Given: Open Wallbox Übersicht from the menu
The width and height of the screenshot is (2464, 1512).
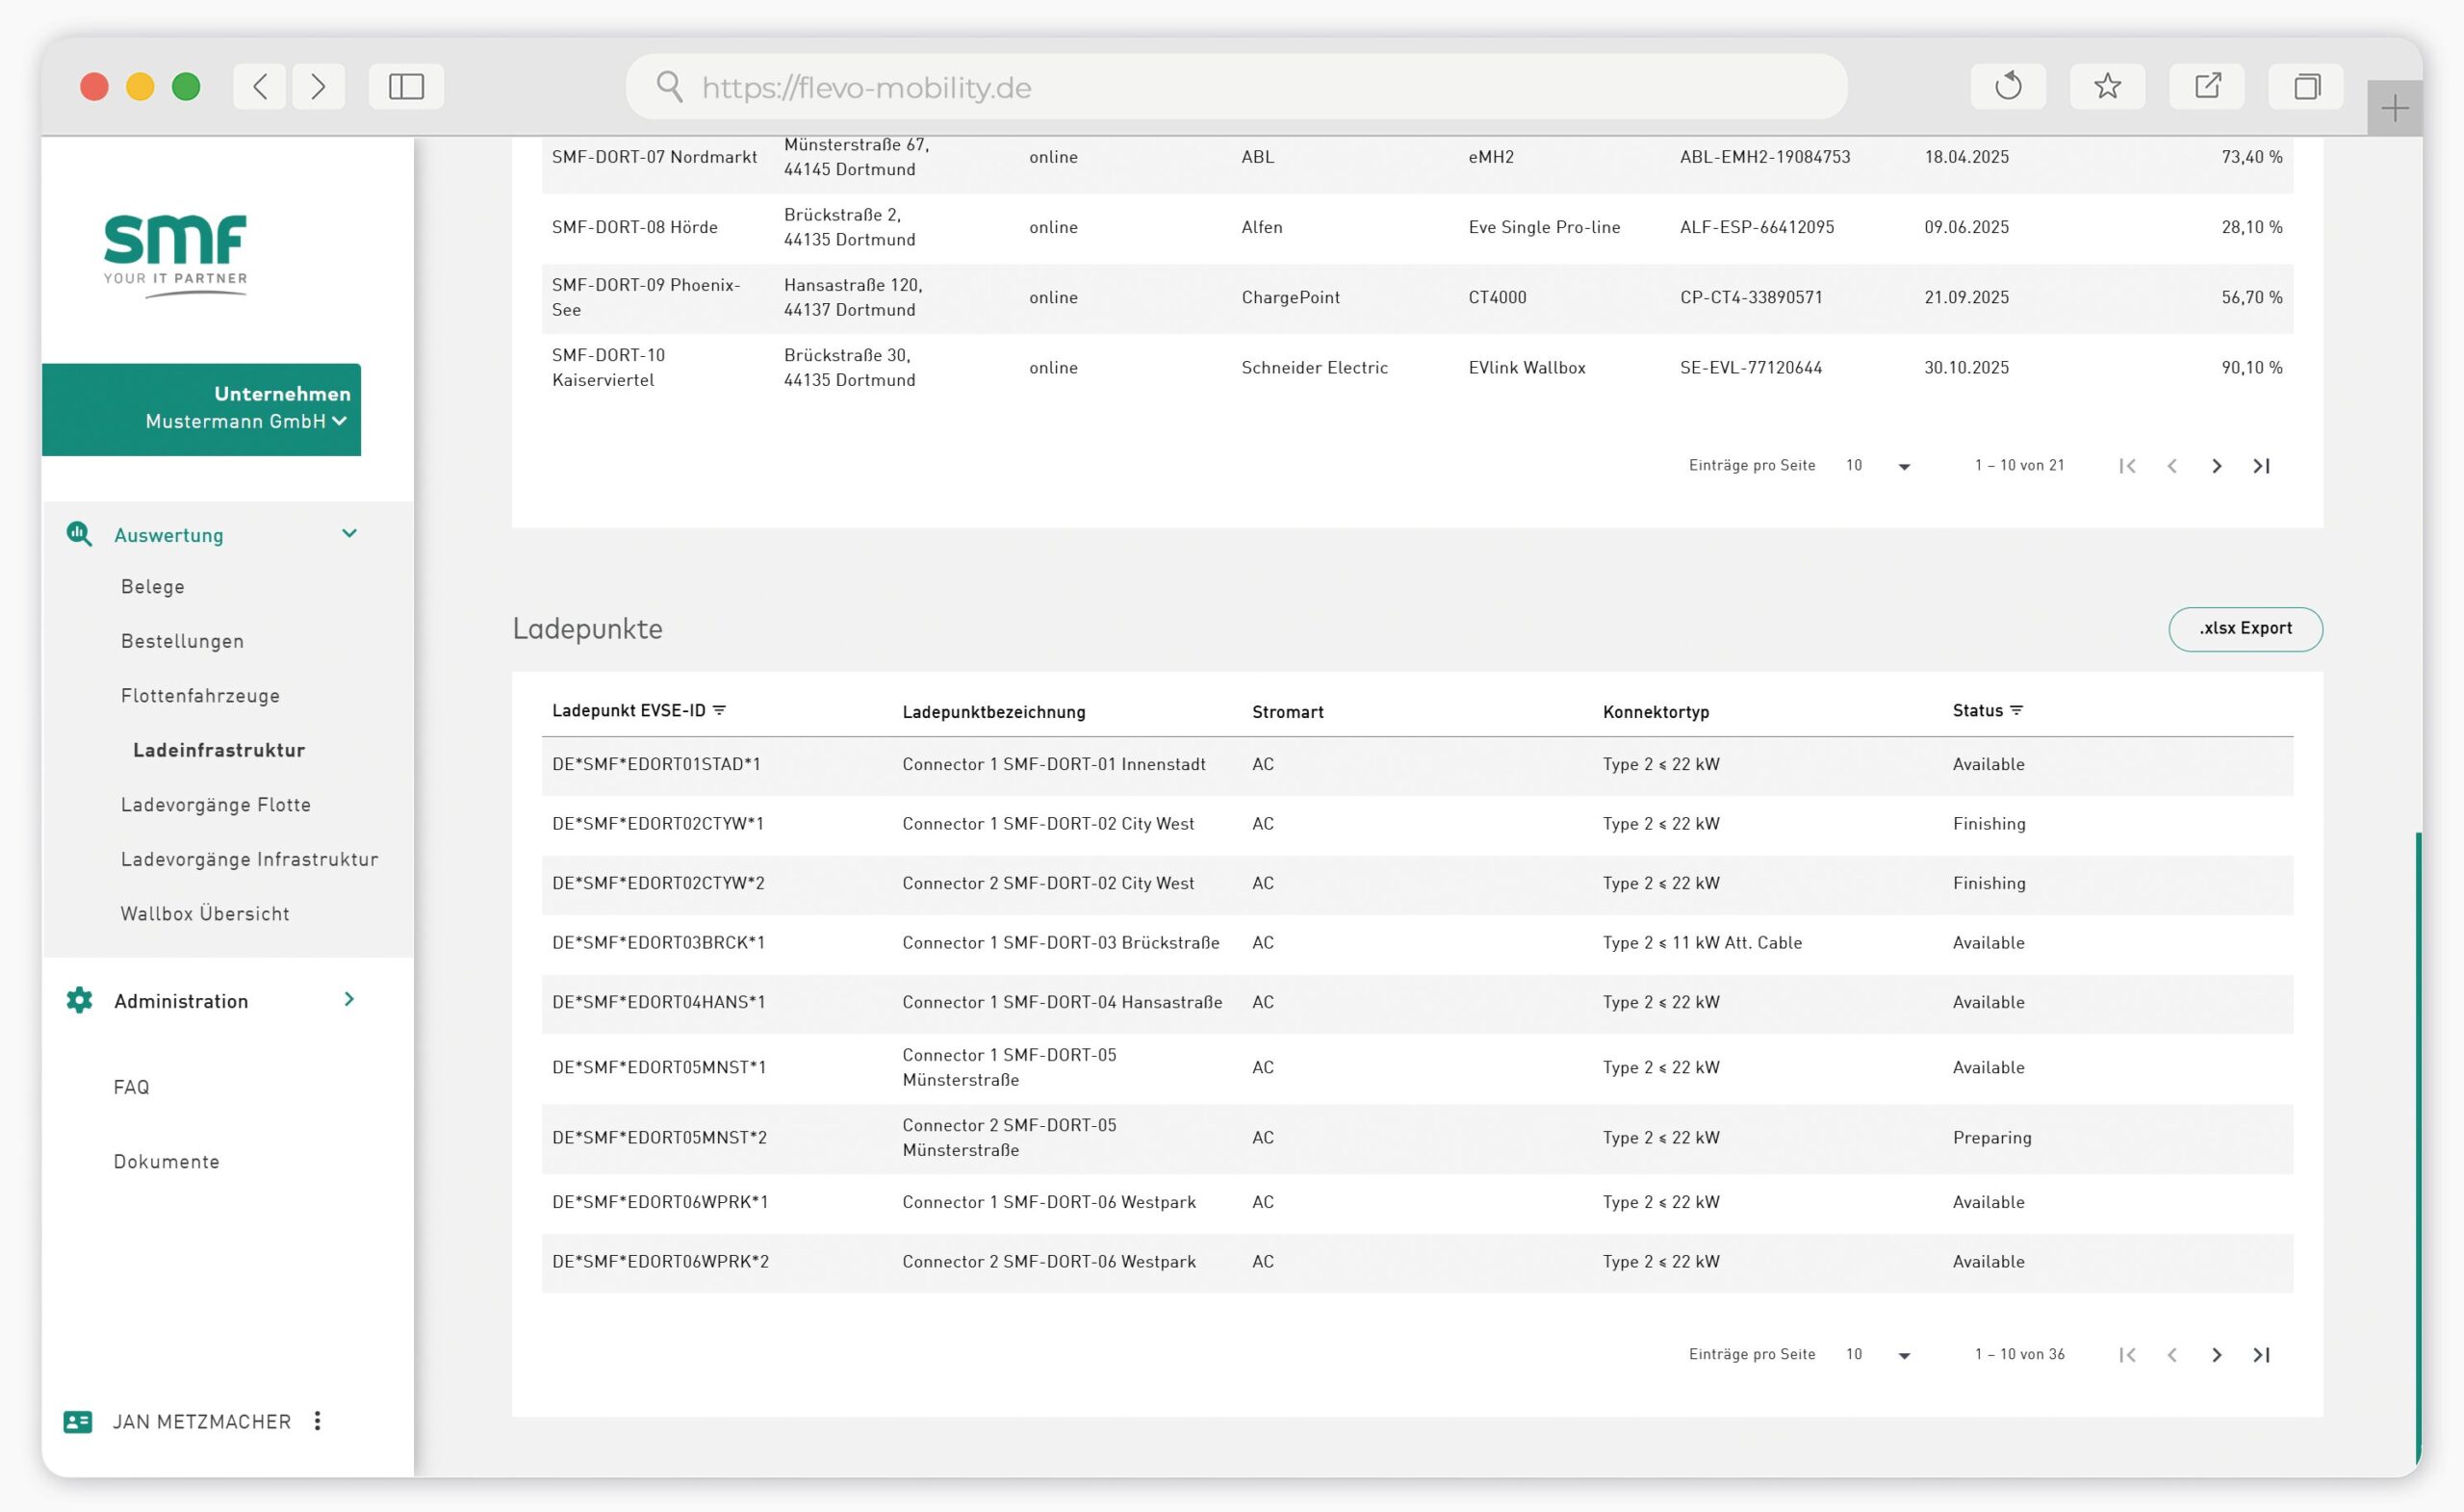Looking at the screenshot, I should point(205,913).
